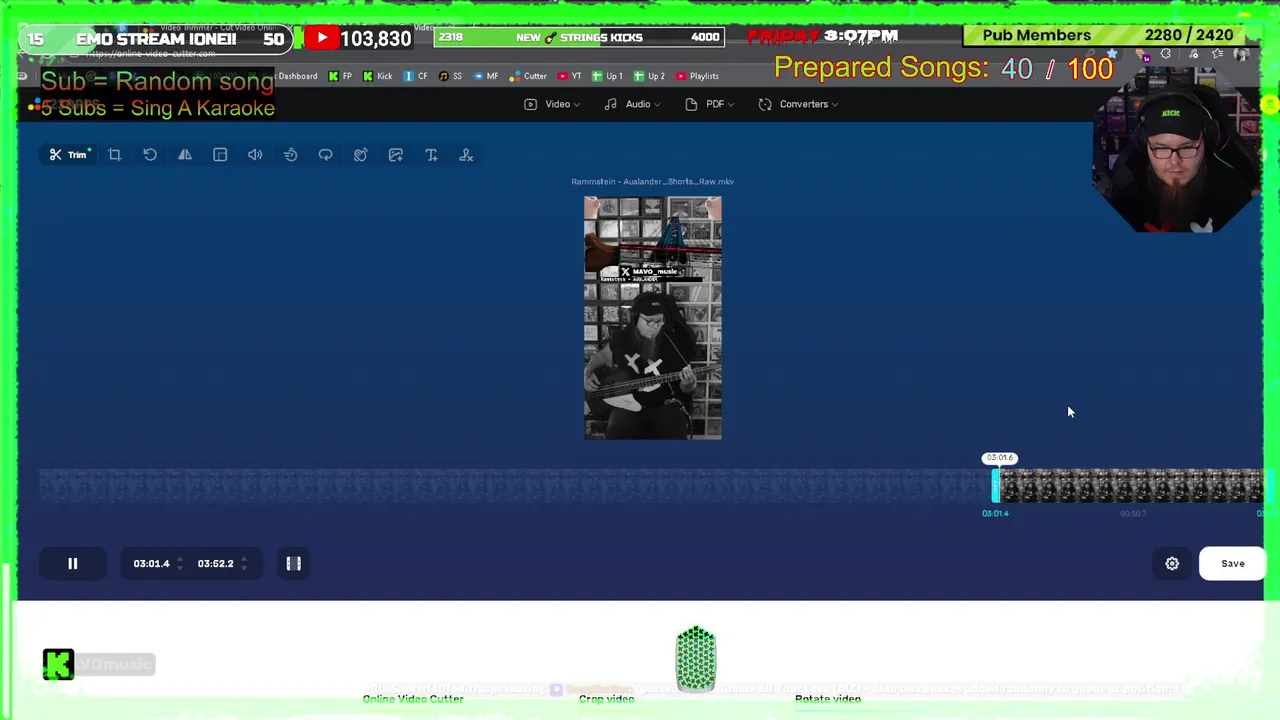The height and width of the screenshot is (720, 1280).
Task: Open the CF bookmark
Action: [416, 76]
